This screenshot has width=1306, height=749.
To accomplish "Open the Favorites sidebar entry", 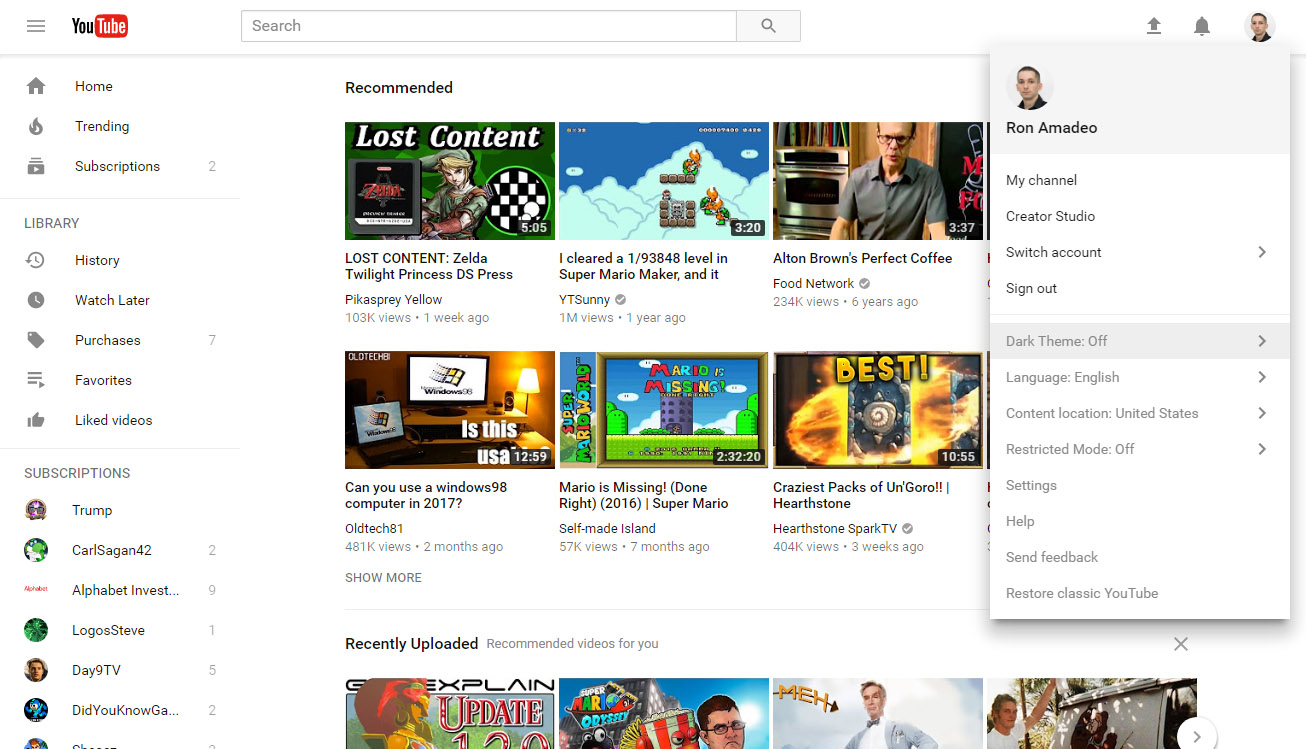I will pyautogui.click(x=120, y=380).
